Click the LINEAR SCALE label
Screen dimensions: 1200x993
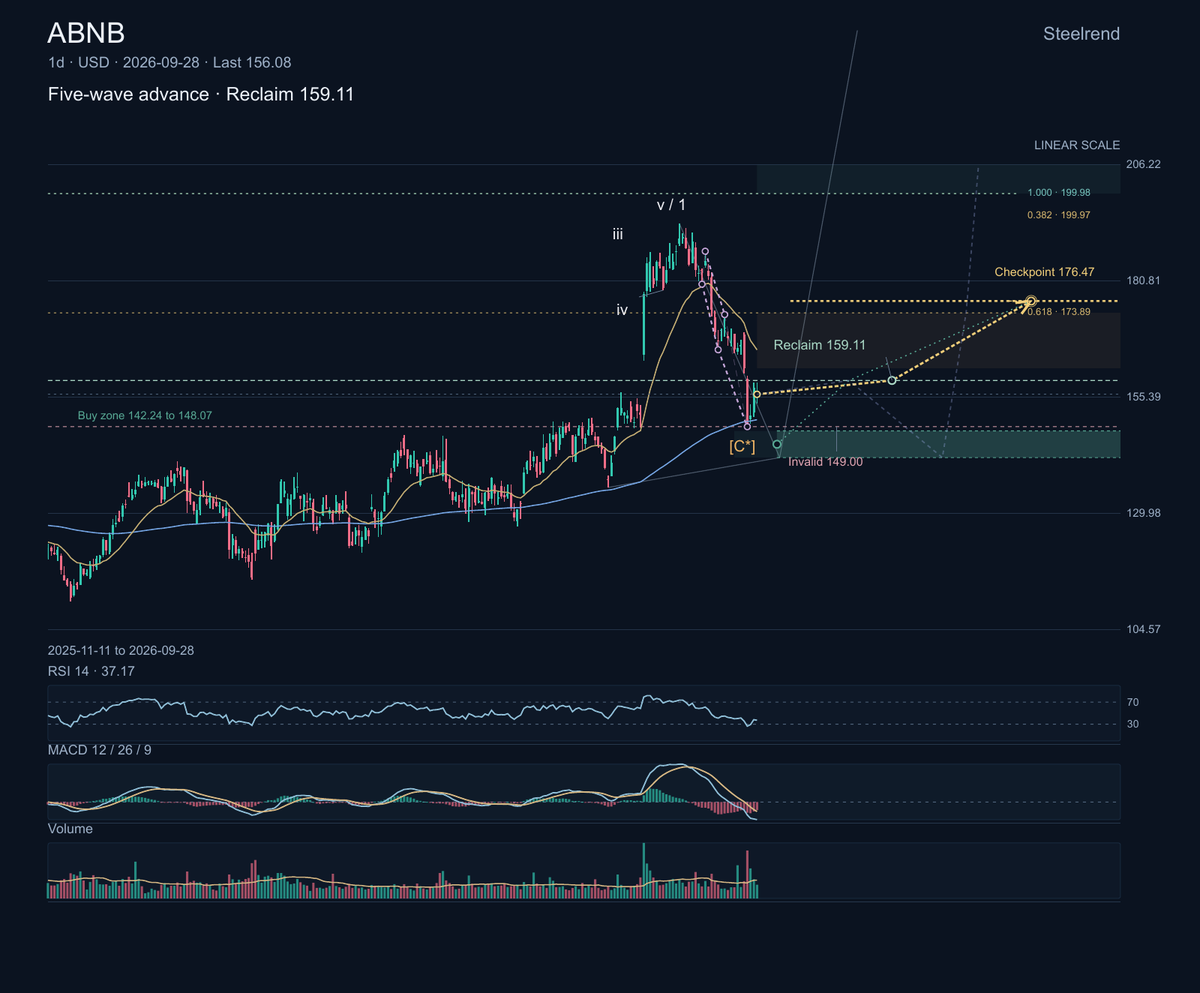tap(1077, 145)
